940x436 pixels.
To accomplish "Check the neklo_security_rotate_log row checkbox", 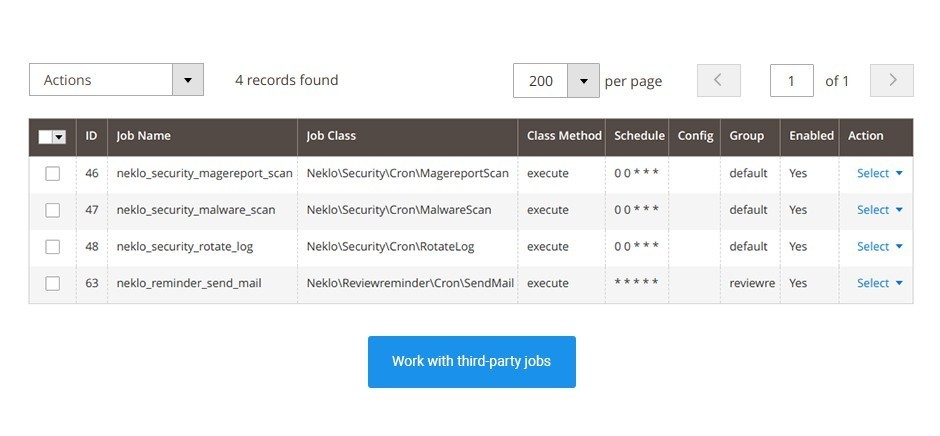I will pos(53,247).
